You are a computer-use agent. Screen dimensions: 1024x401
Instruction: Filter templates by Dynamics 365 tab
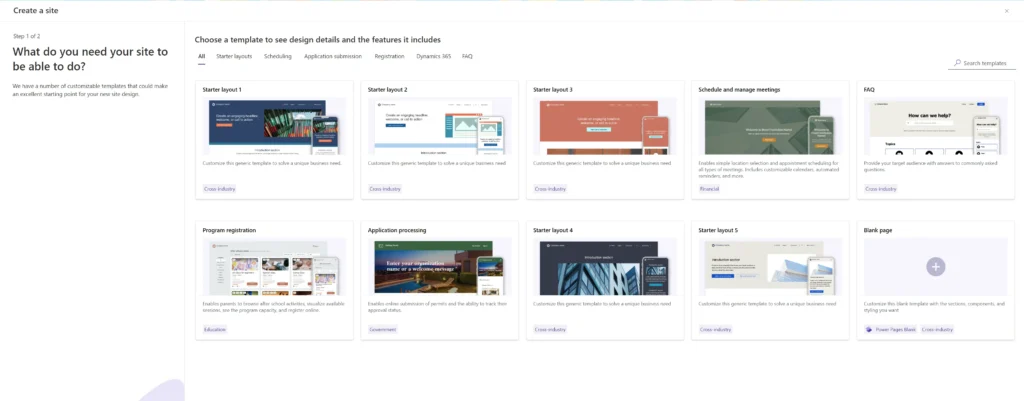click(433, 57)
